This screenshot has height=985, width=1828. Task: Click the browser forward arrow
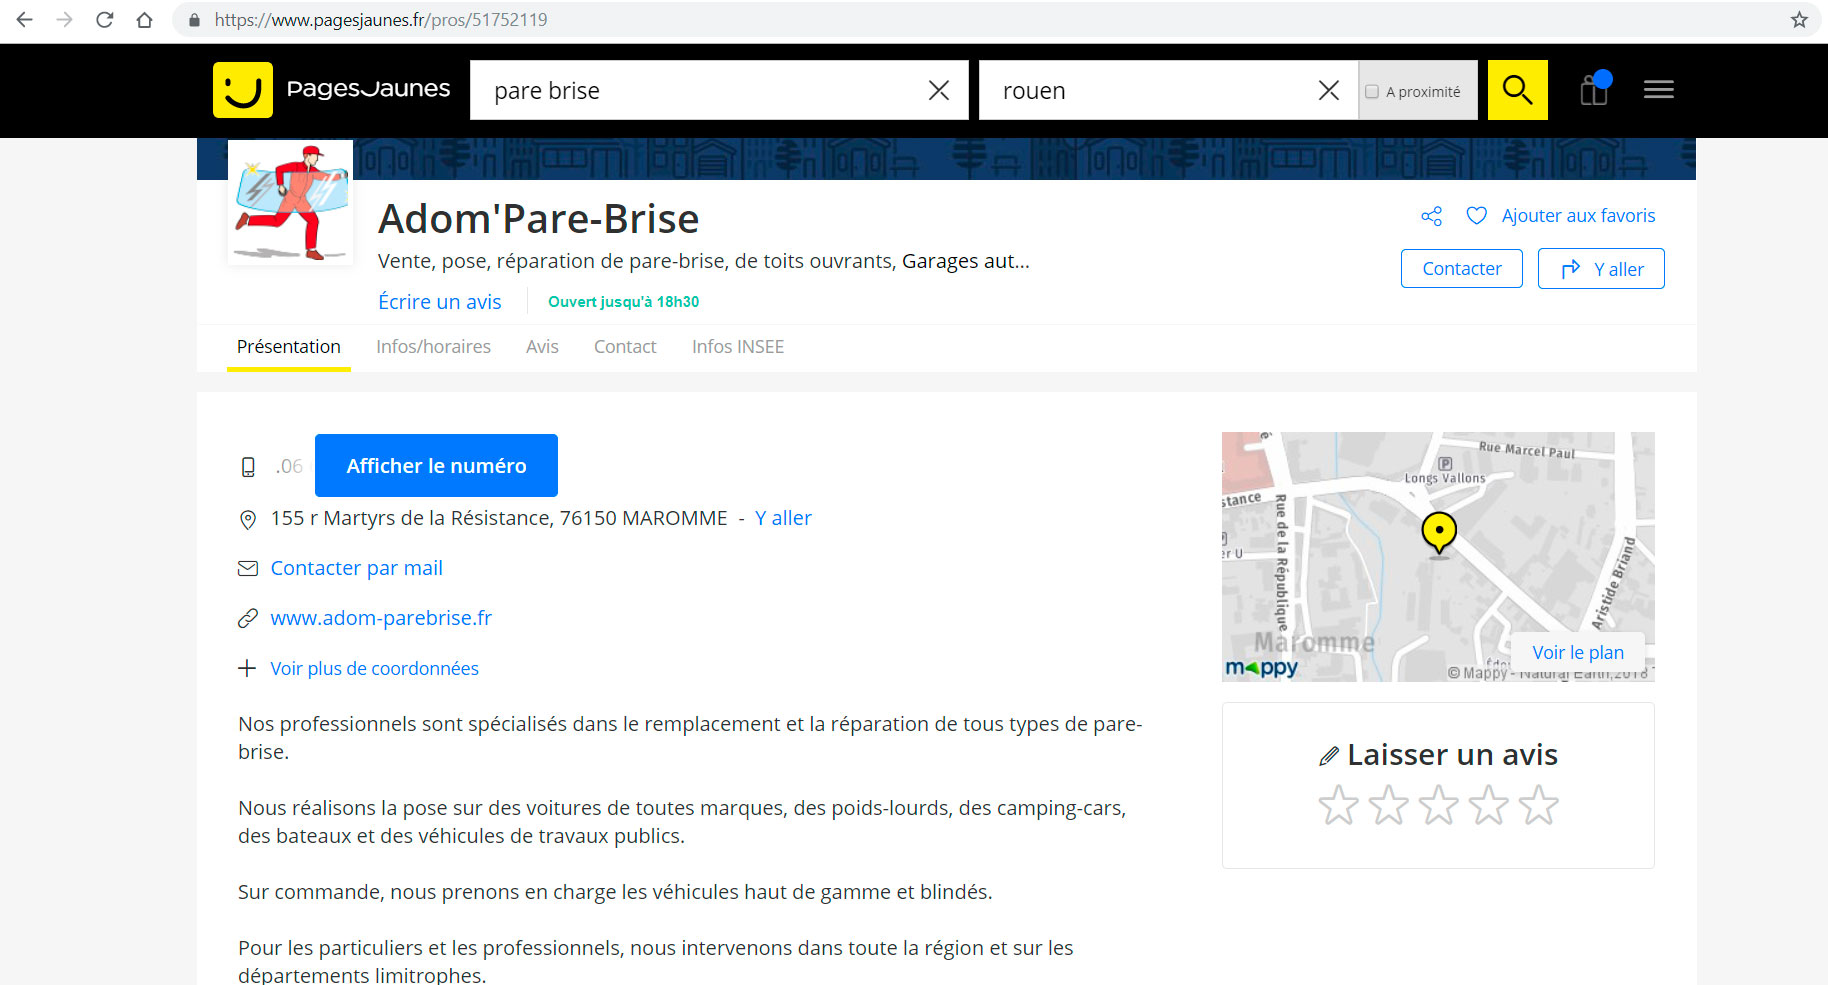[65, 20]
